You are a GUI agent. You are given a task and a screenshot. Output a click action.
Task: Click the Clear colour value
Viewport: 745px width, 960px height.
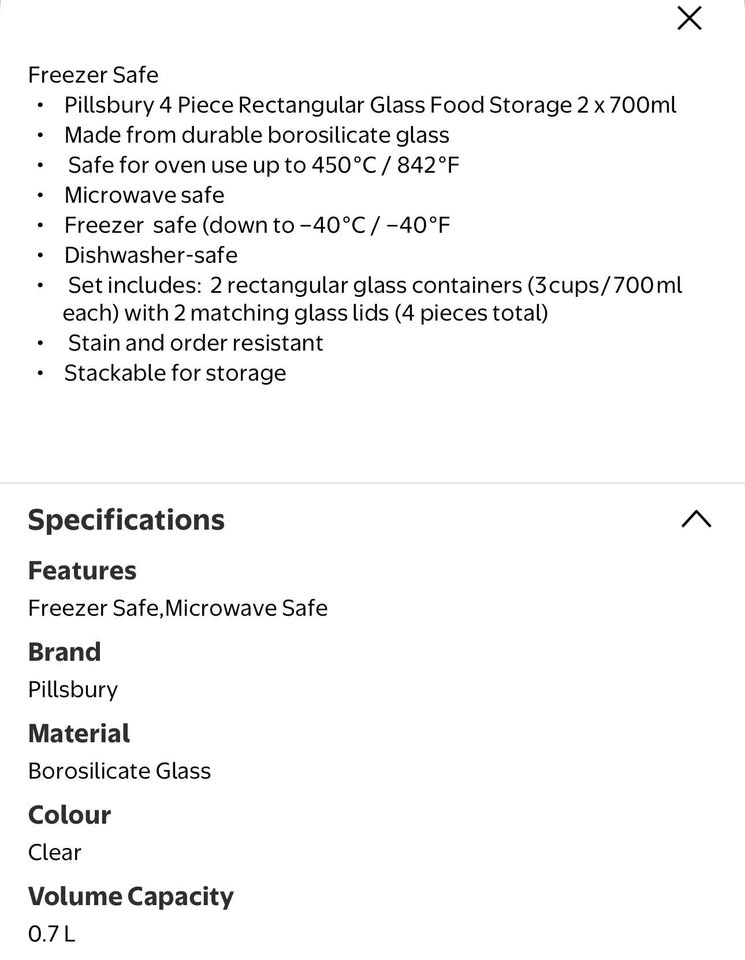(x=54, y=853)
